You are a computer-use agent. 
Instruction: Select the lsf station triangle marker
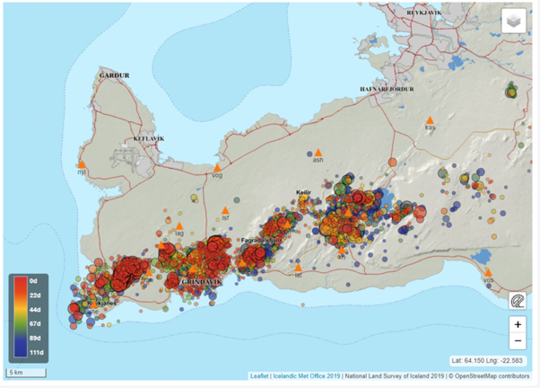pyautogui.click(x=225, y=210)
